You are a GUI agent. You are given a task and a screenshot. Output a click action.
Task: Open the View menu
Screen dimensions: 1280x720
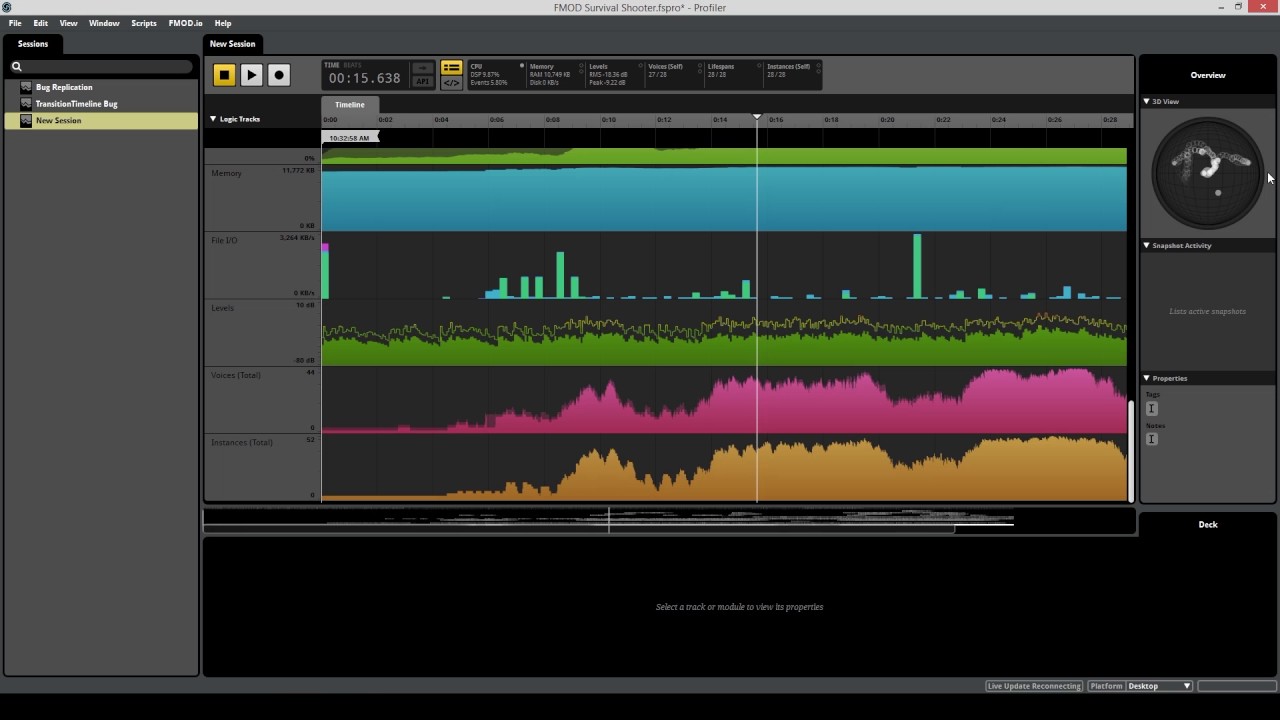point(68,23)
